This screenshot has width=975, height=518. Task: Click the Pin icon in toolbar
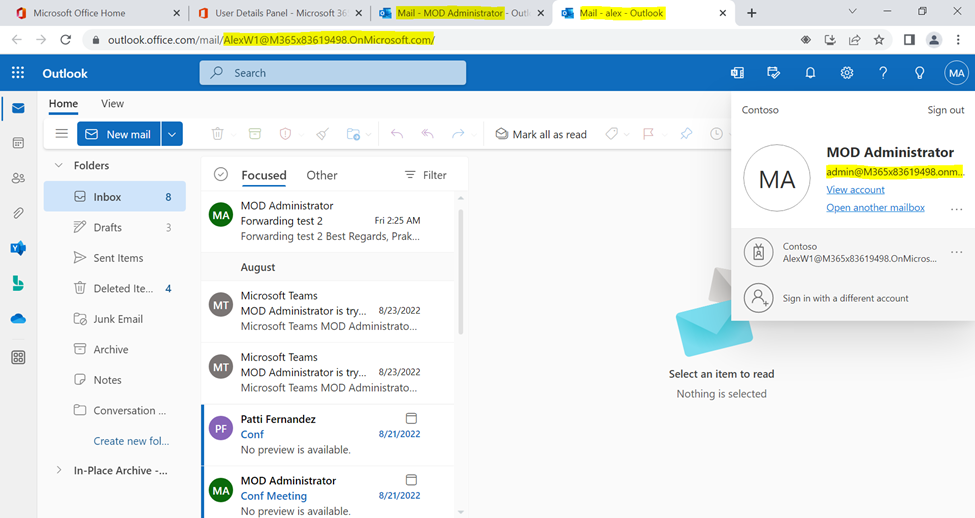tap(686, 134)
